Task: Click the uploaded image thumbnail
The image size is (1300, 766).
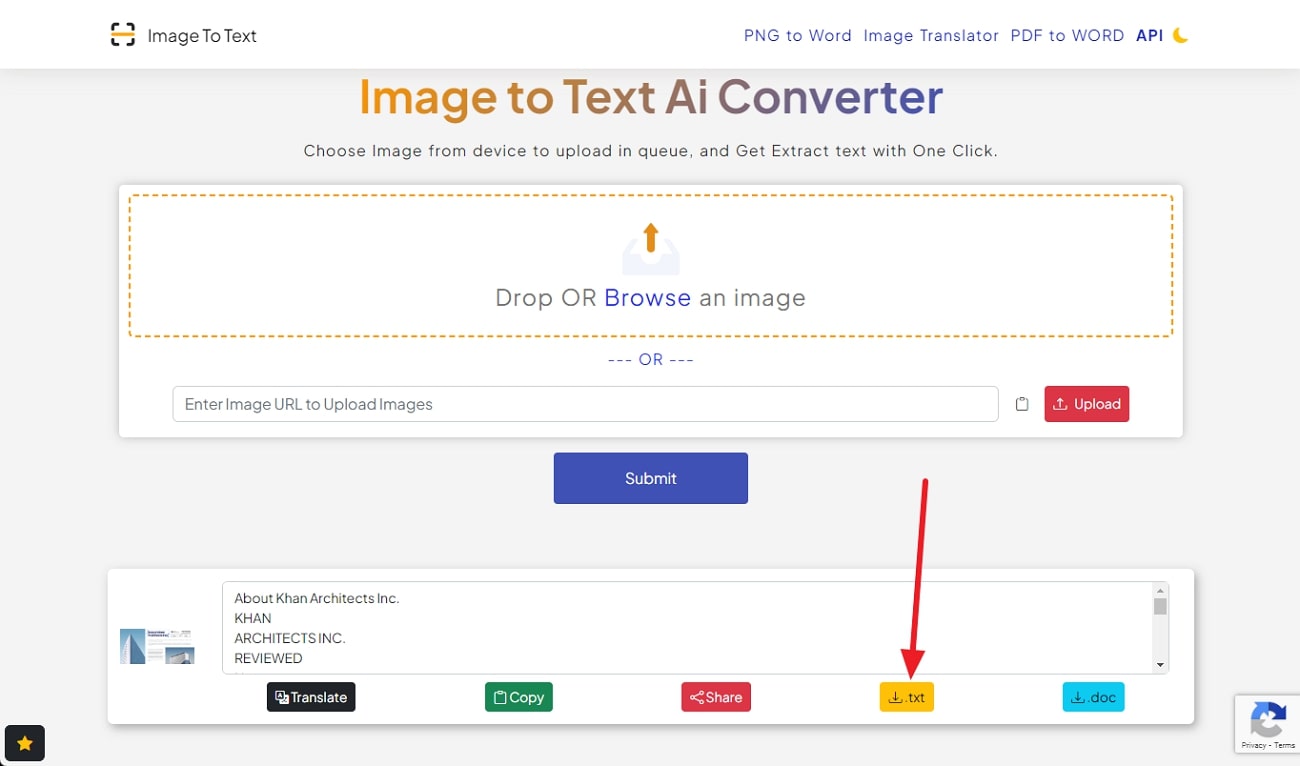Action: tap(155, 644)
